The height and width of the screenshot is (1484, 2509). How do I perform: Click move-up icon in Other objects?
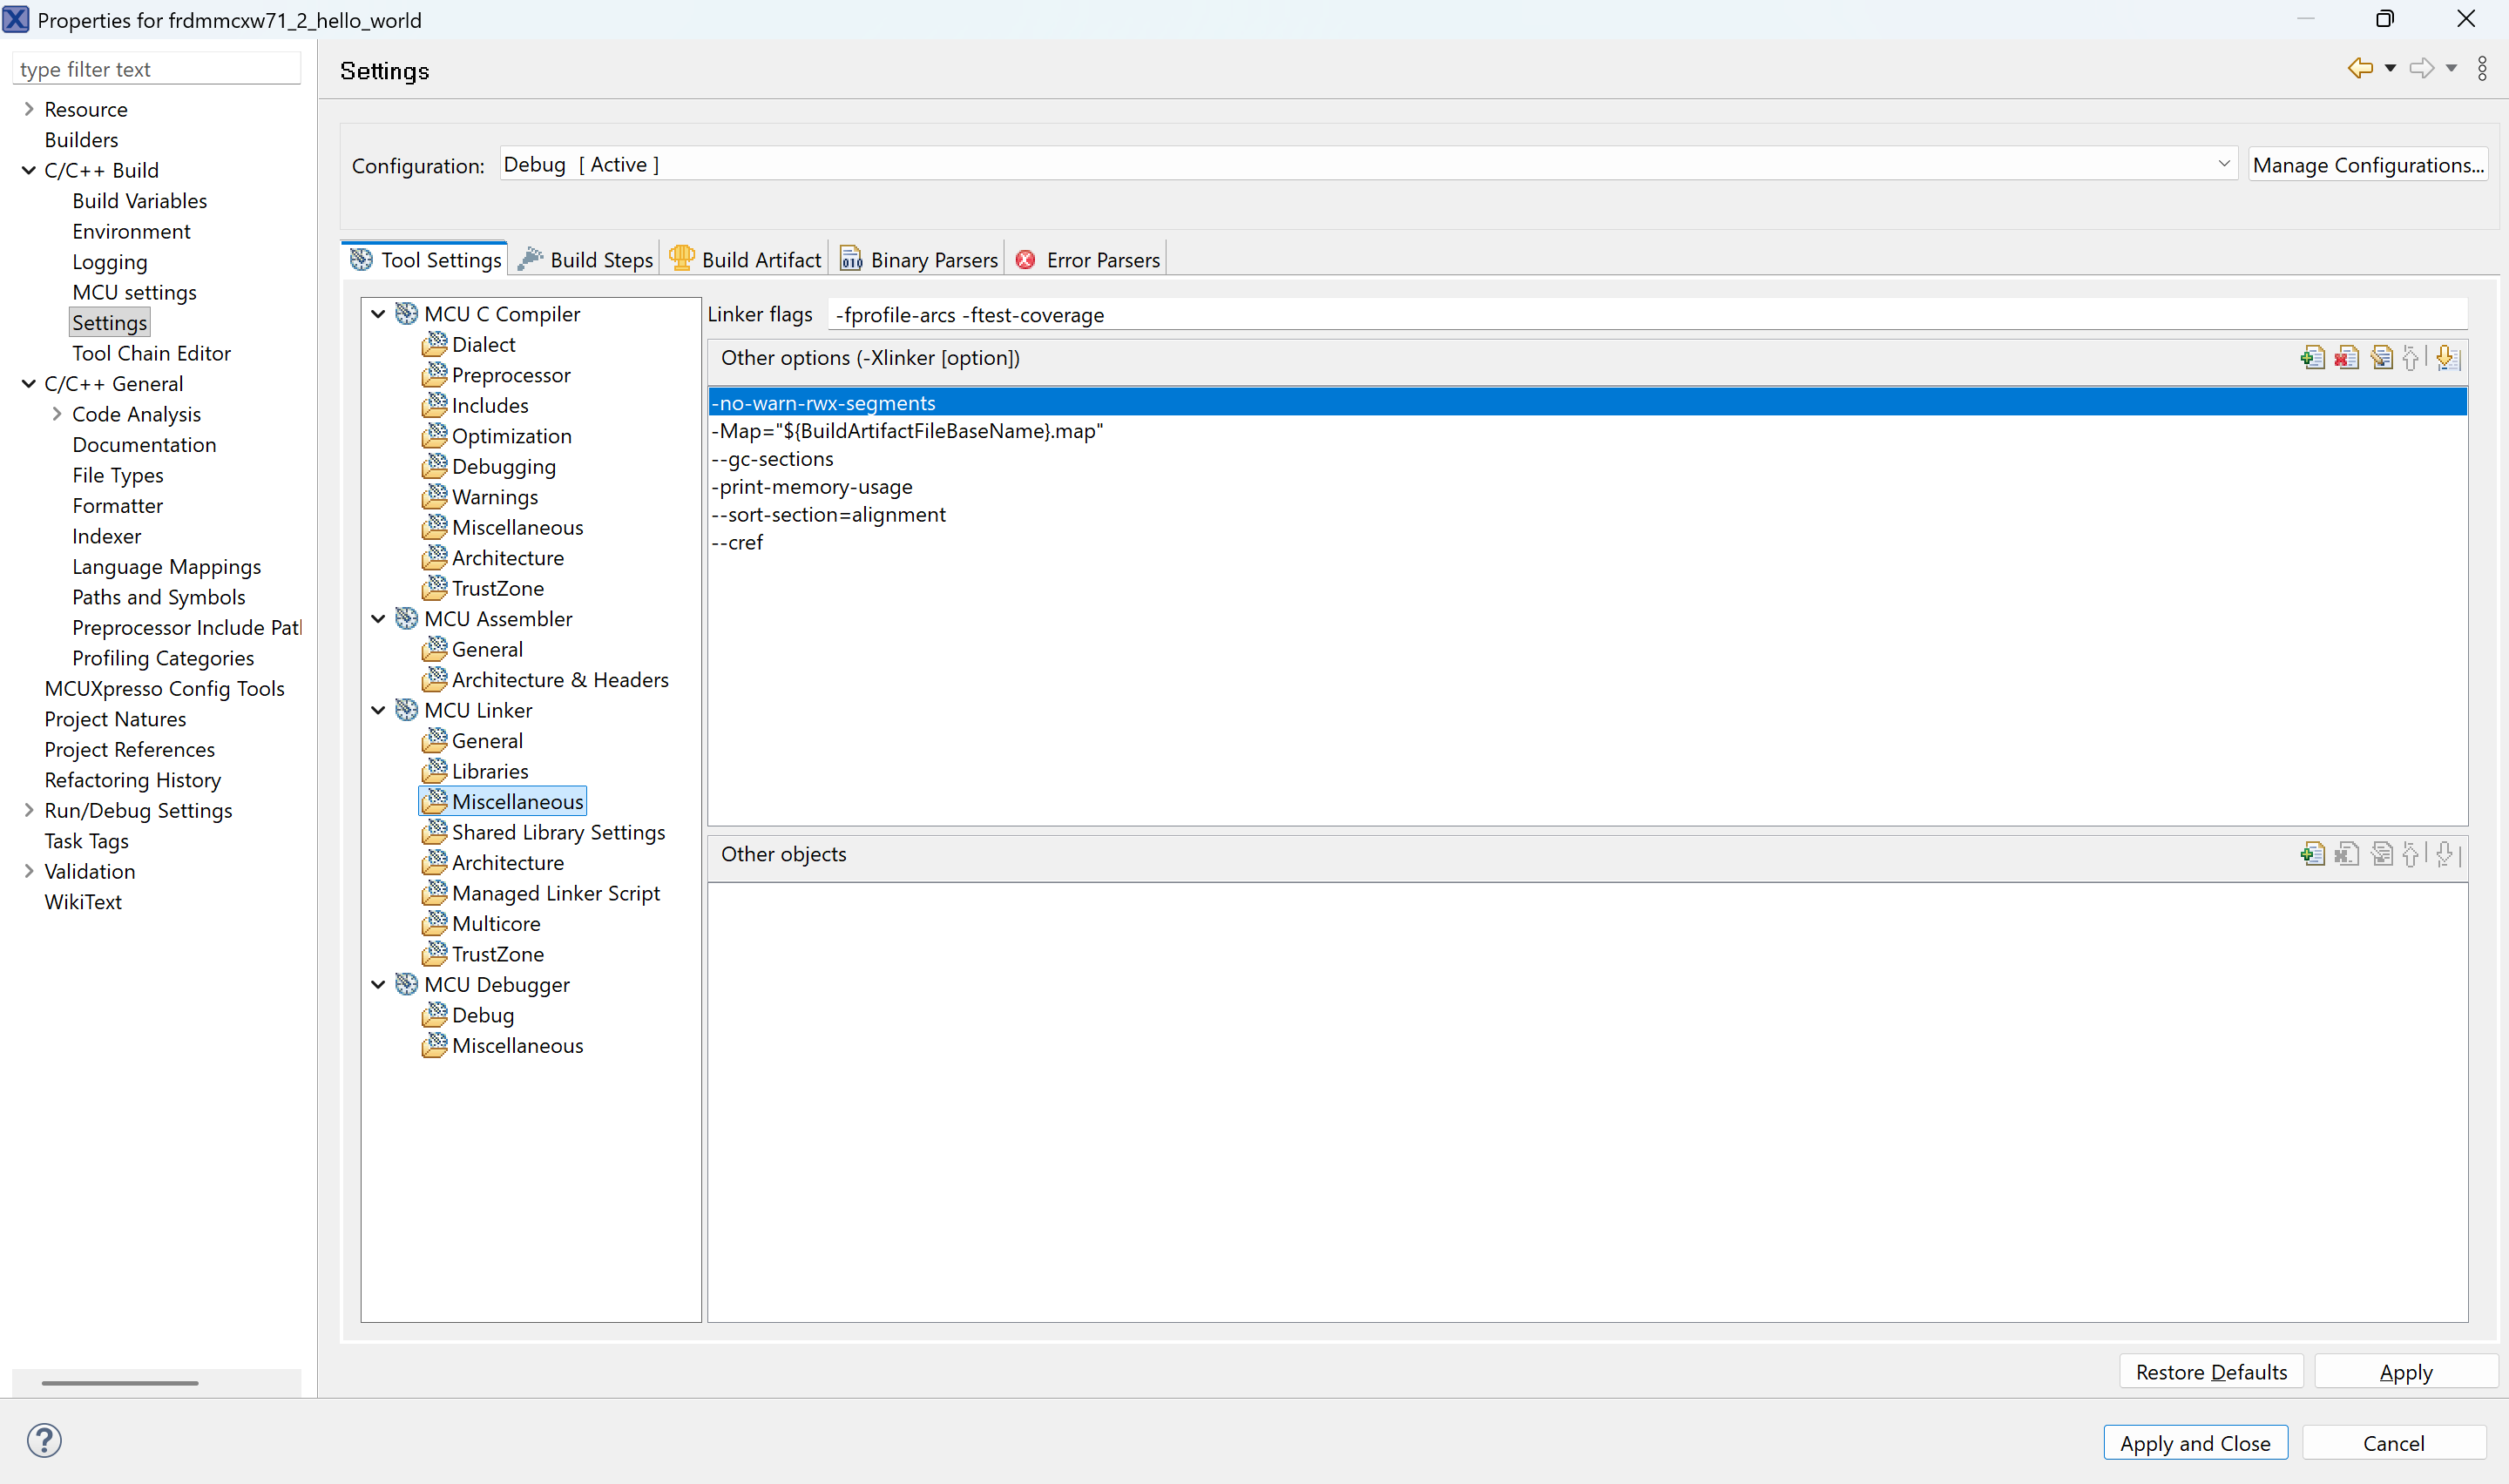click(x=2412, y=854)
